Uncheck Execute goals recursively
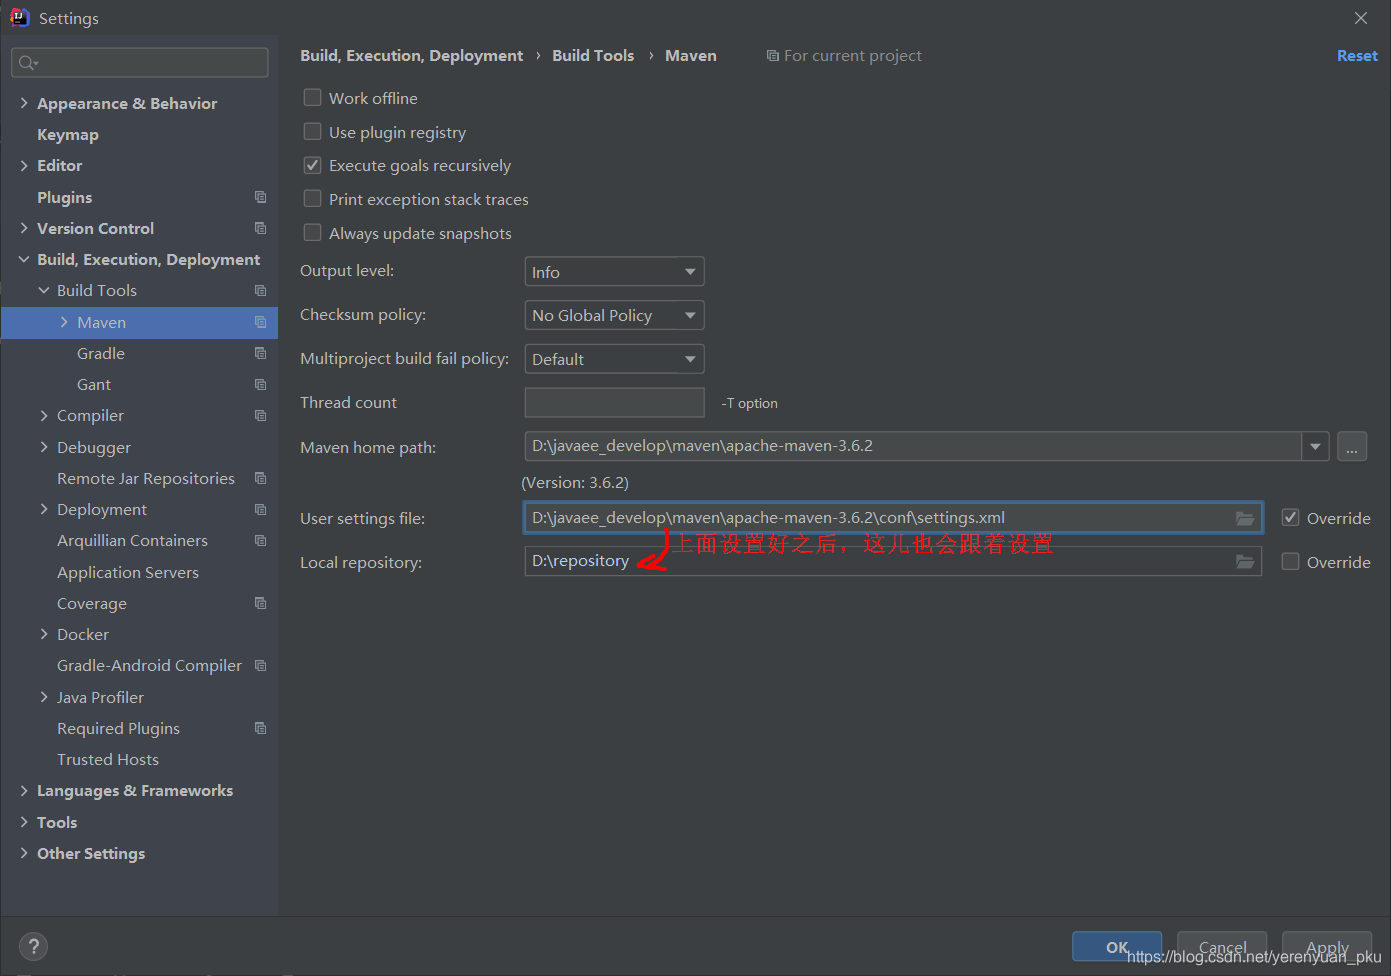This screenshot has width=1391, height=976. click(x=313, y=165)
